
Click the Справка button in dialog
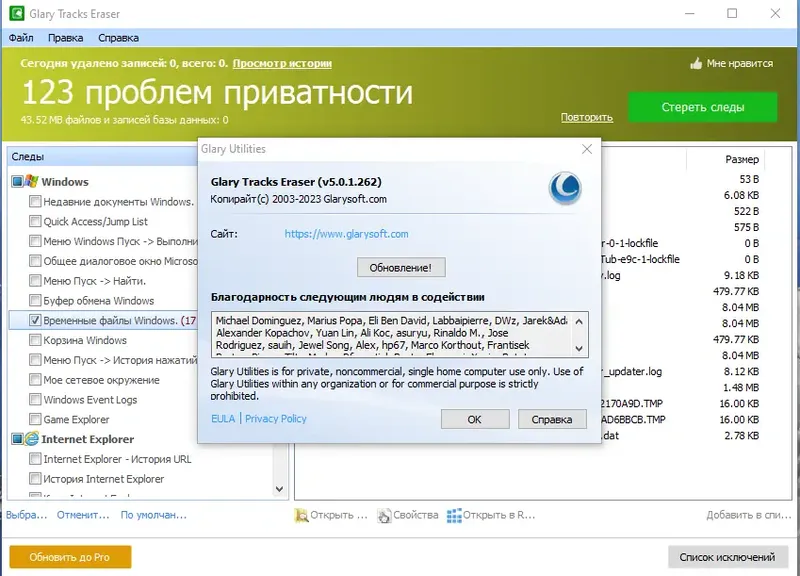tap(552, 419)
